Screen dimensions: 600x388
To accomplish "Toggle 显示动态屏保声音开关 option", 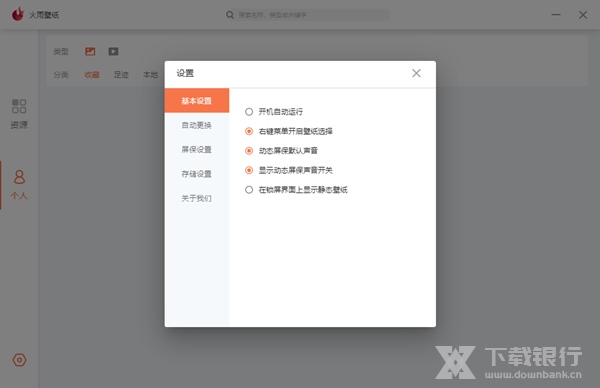I will pyautogui.click(x=249, y=170).
